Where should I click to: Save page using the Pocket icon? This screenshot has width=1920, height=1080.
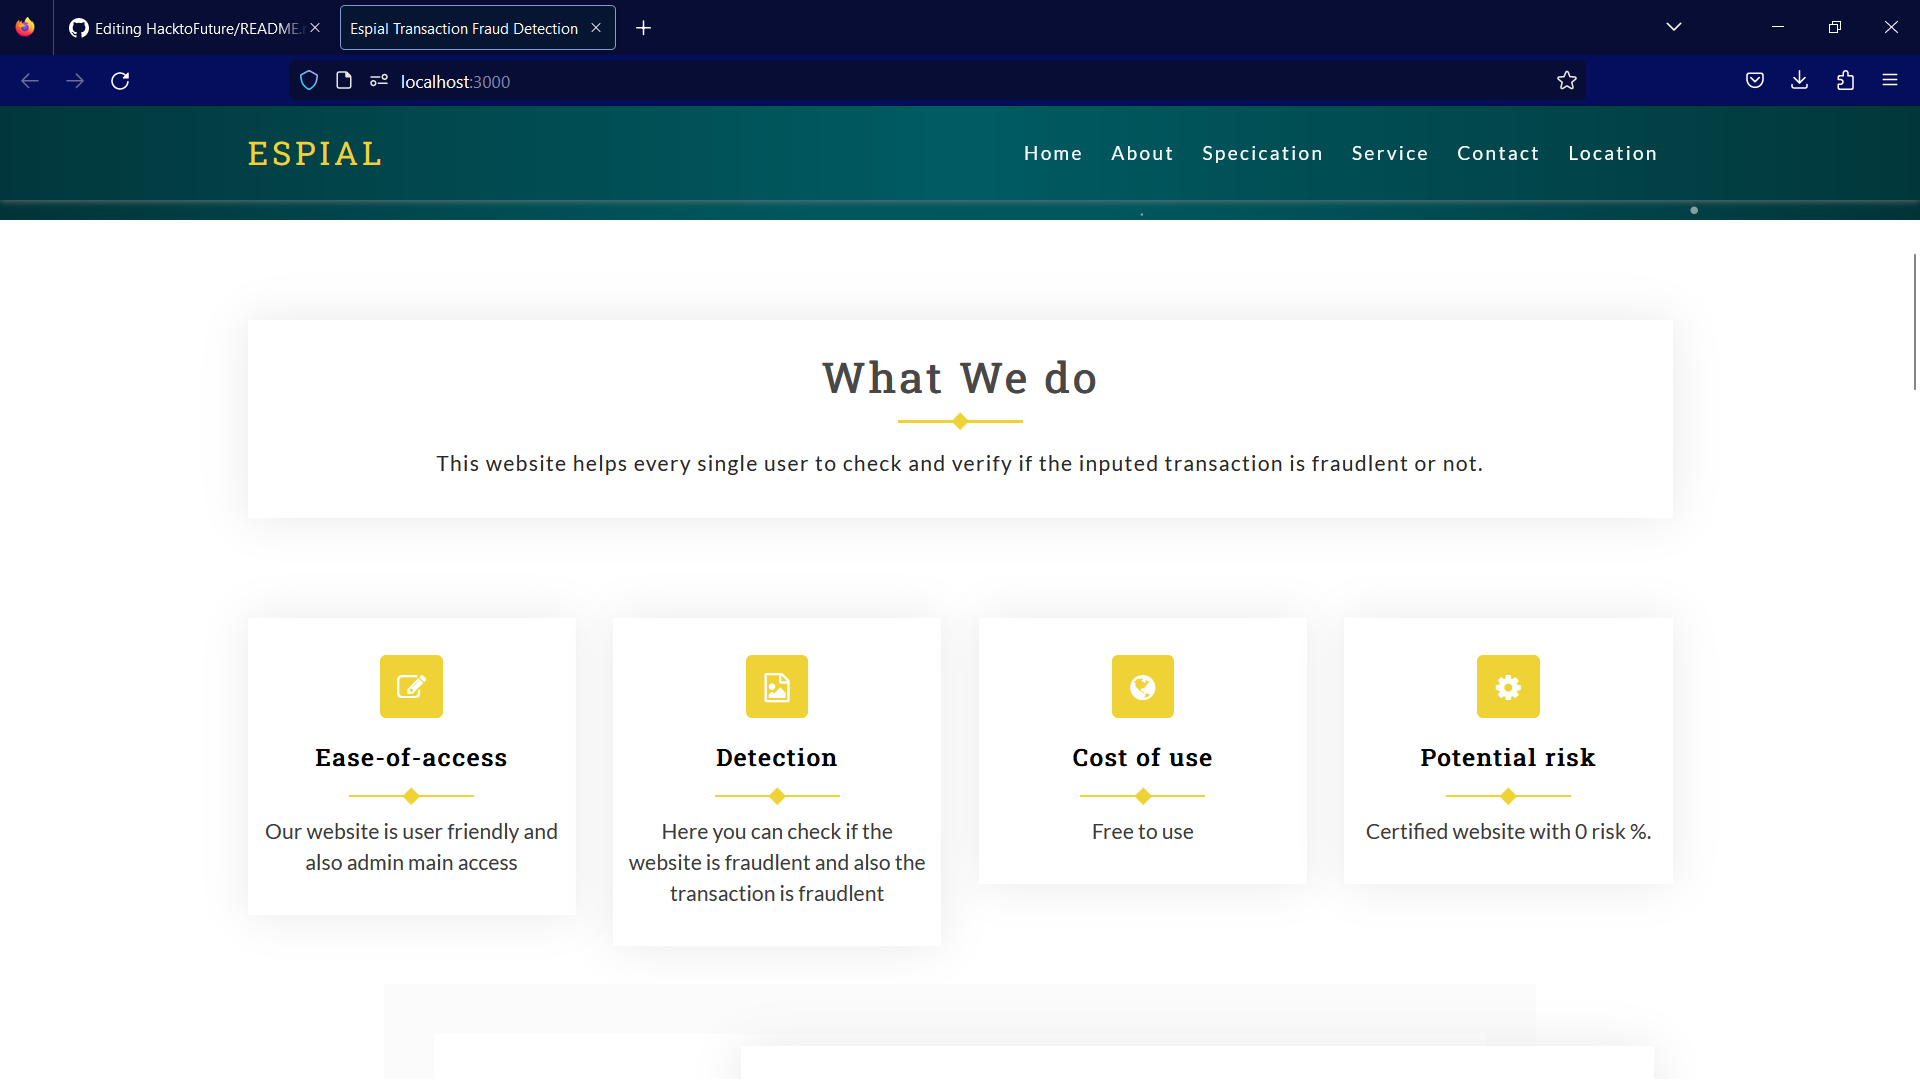point(1755,81)
